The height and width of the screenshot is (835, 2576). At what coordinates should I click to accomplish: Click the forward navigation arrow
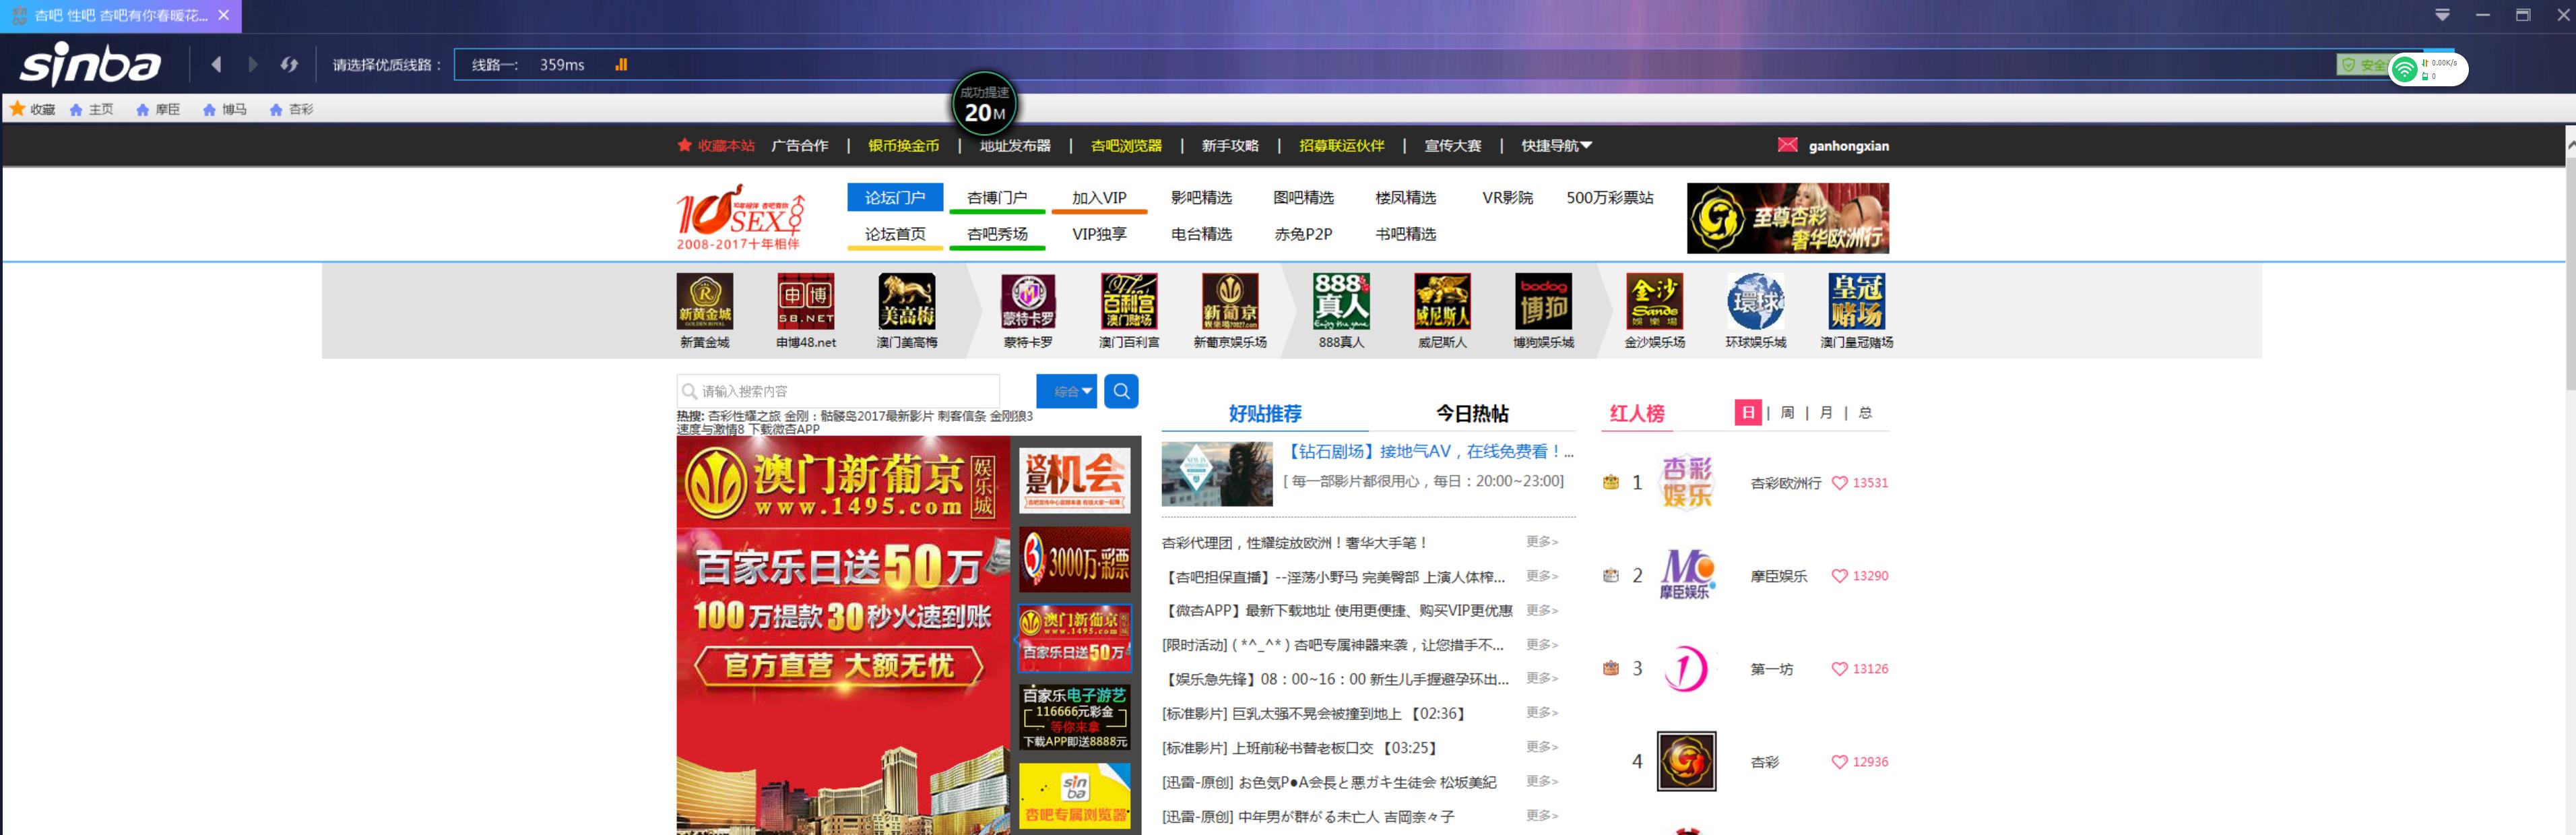(253, 65)
